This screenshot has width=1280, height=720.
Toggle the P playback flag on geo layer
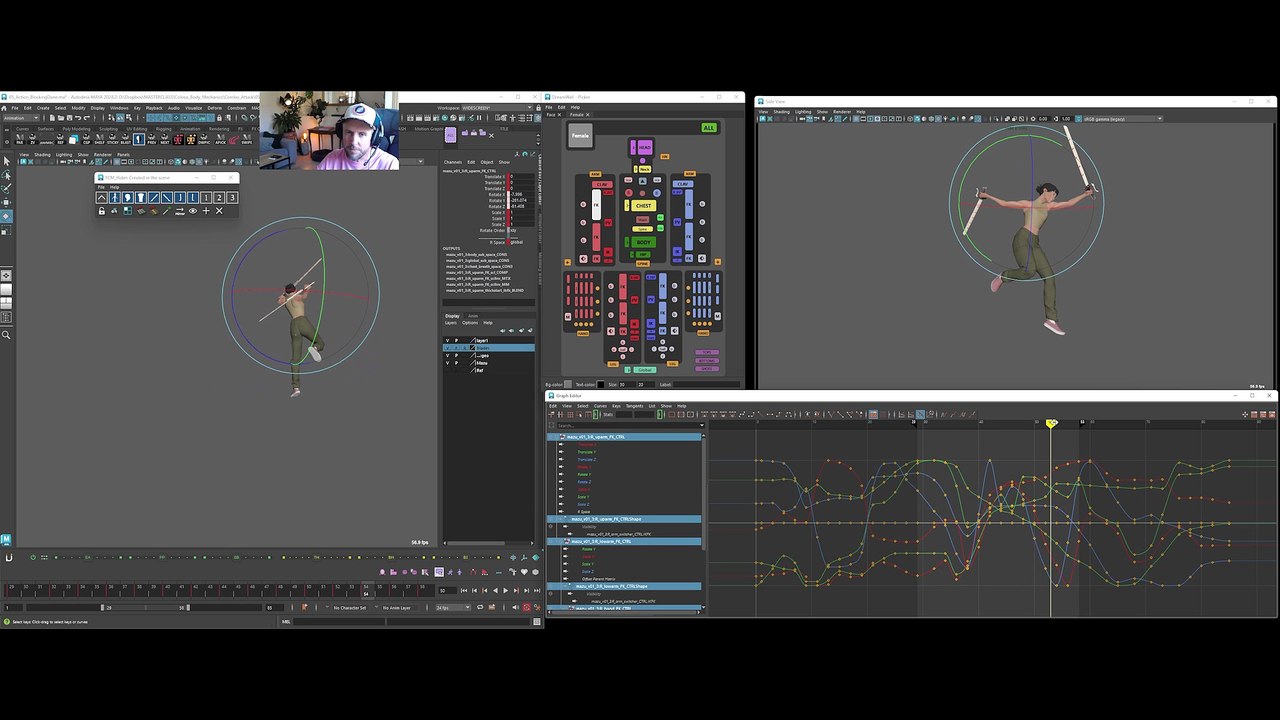click(457, 356)
